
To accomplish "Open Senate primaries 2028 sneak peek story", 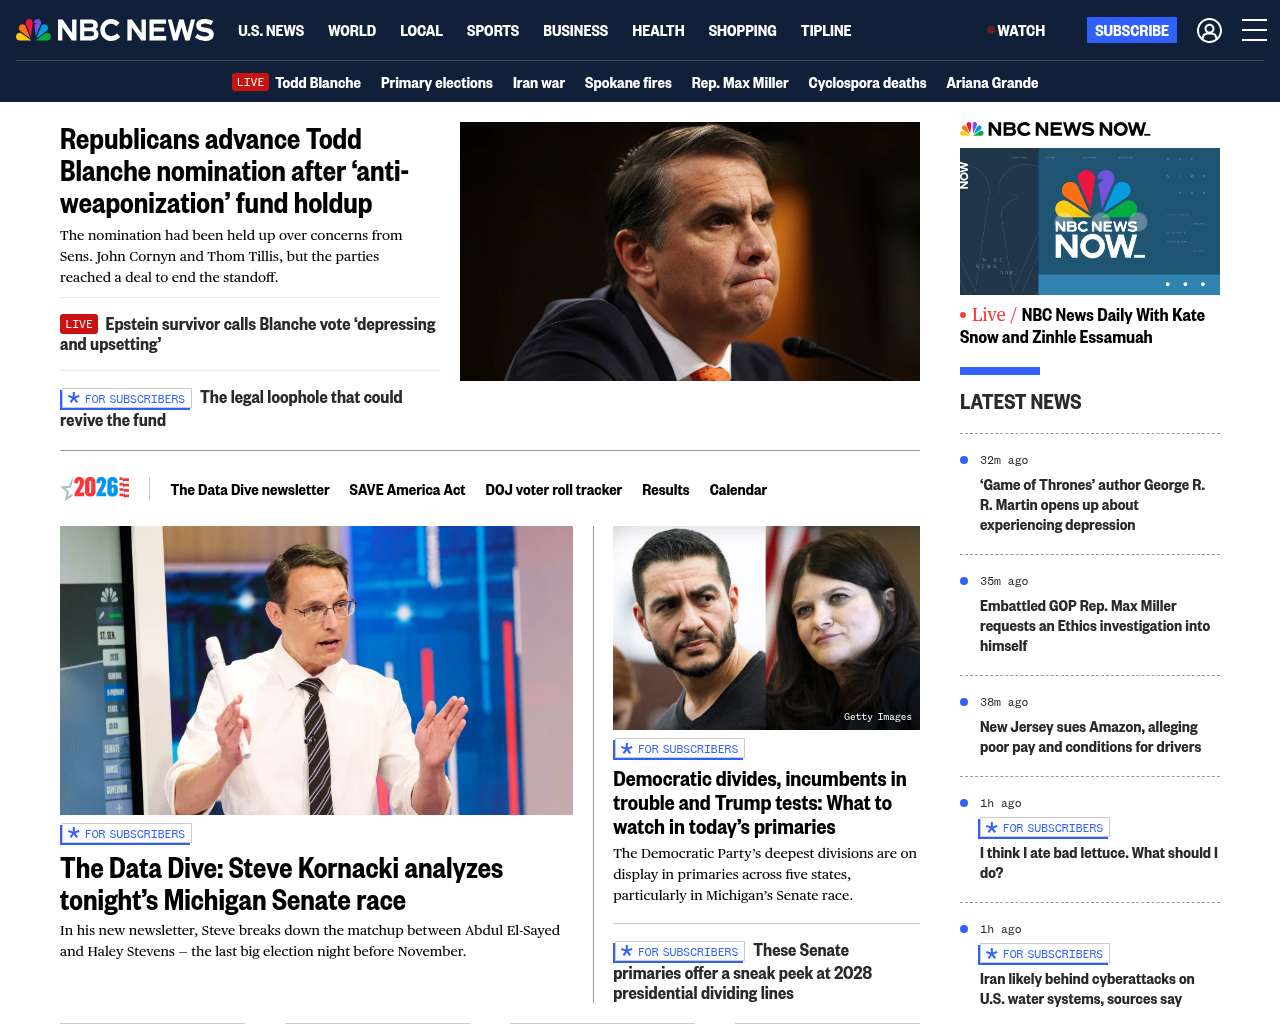I will click(742, 972).
